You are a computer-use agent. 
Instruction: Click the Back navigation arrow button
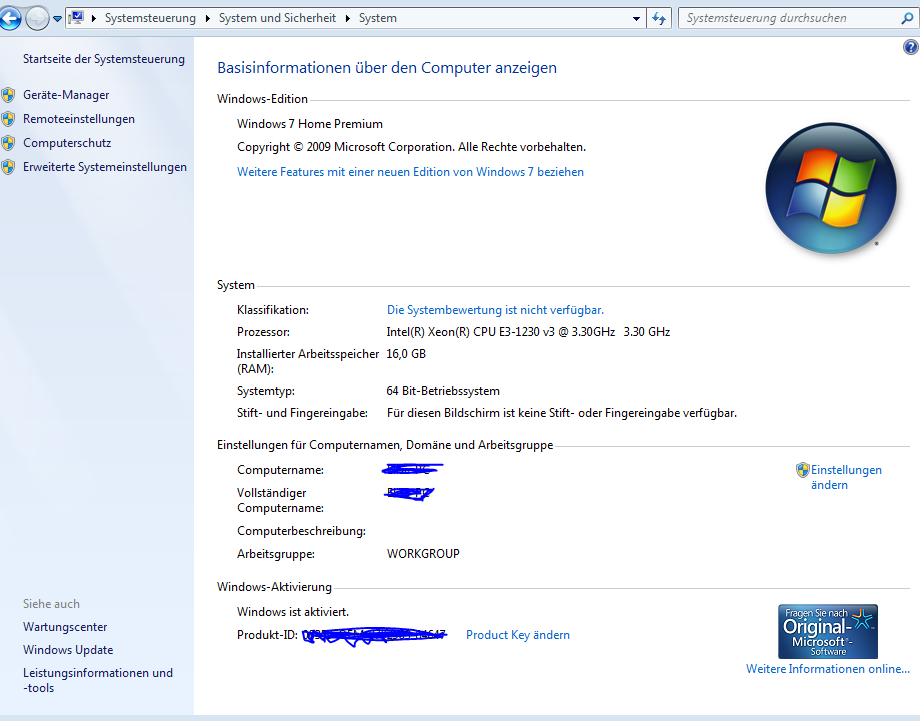click(9, 18)
